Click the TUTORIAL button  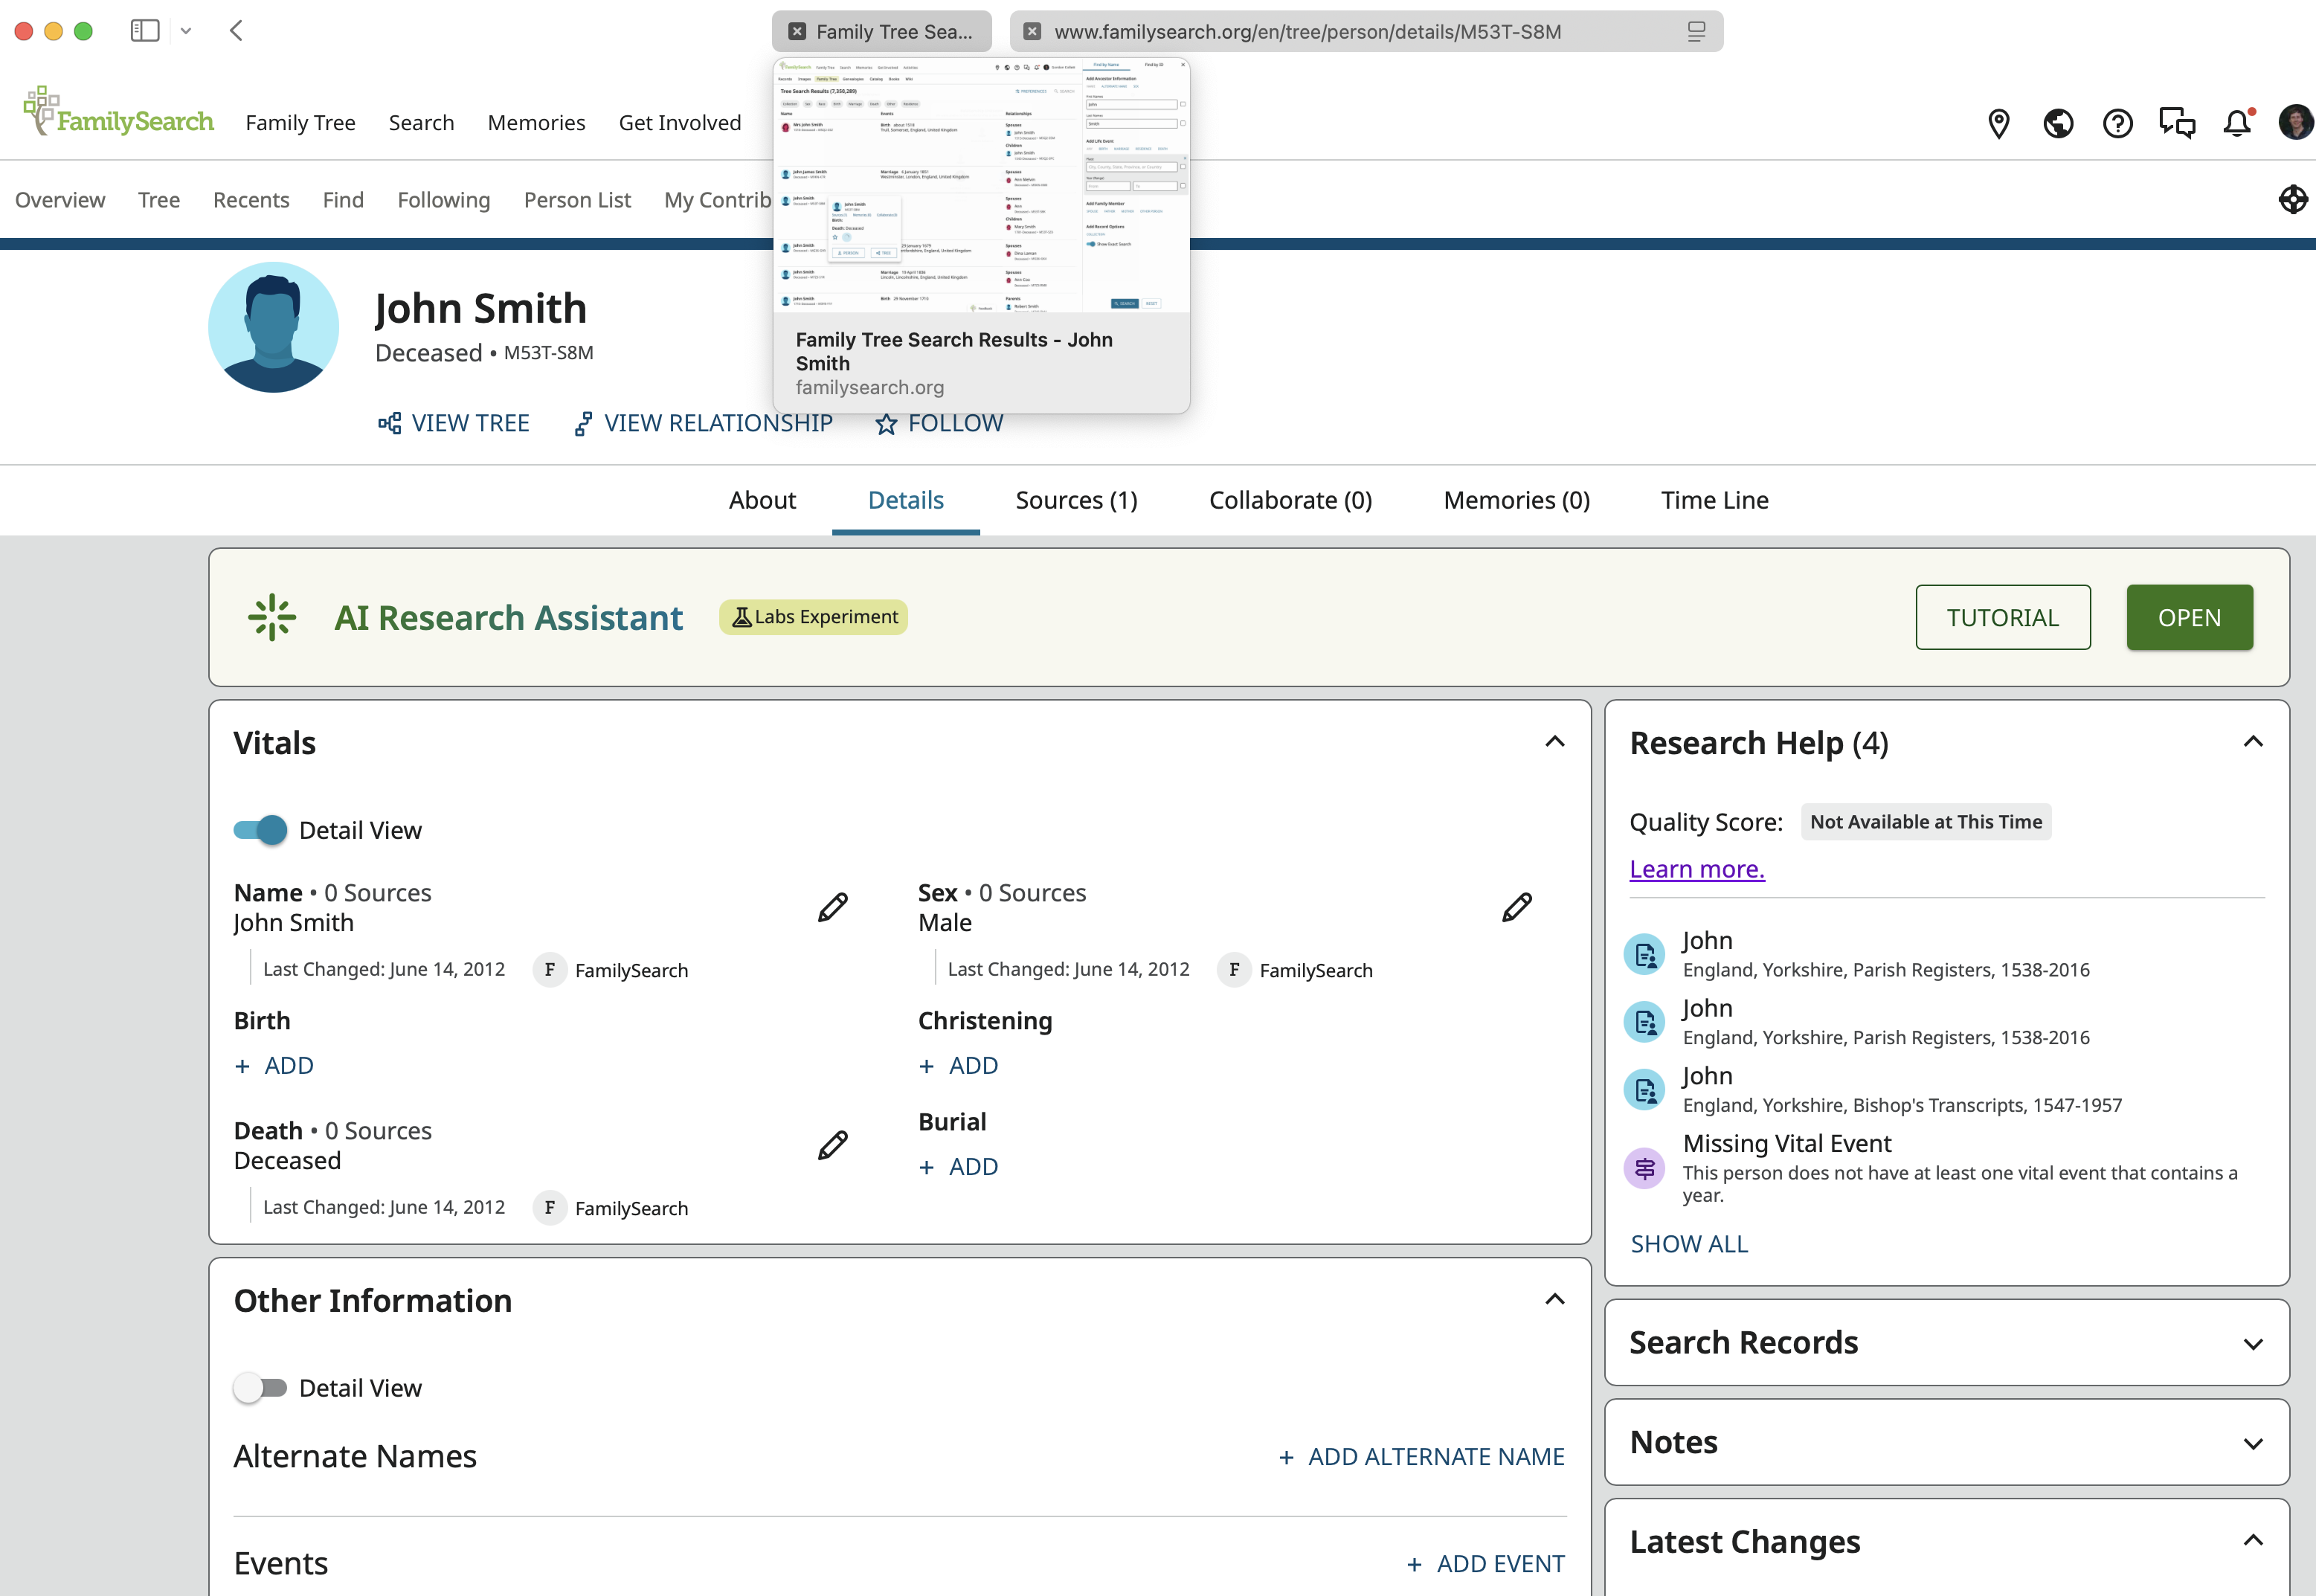(2002, 617)
